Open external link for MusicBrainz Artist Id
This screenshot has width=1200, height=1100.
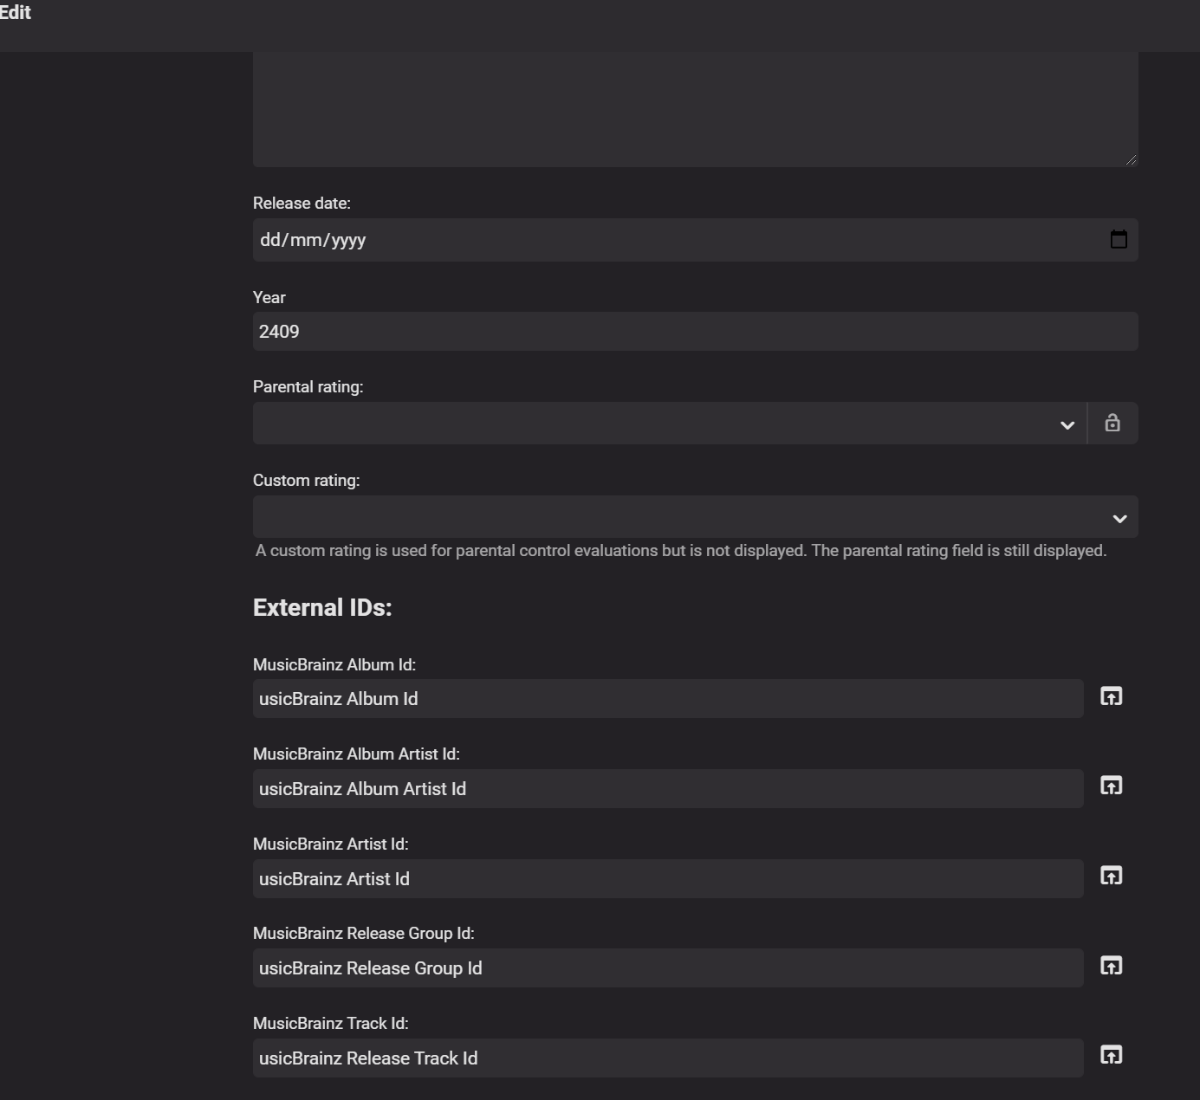pos(1111,876)
